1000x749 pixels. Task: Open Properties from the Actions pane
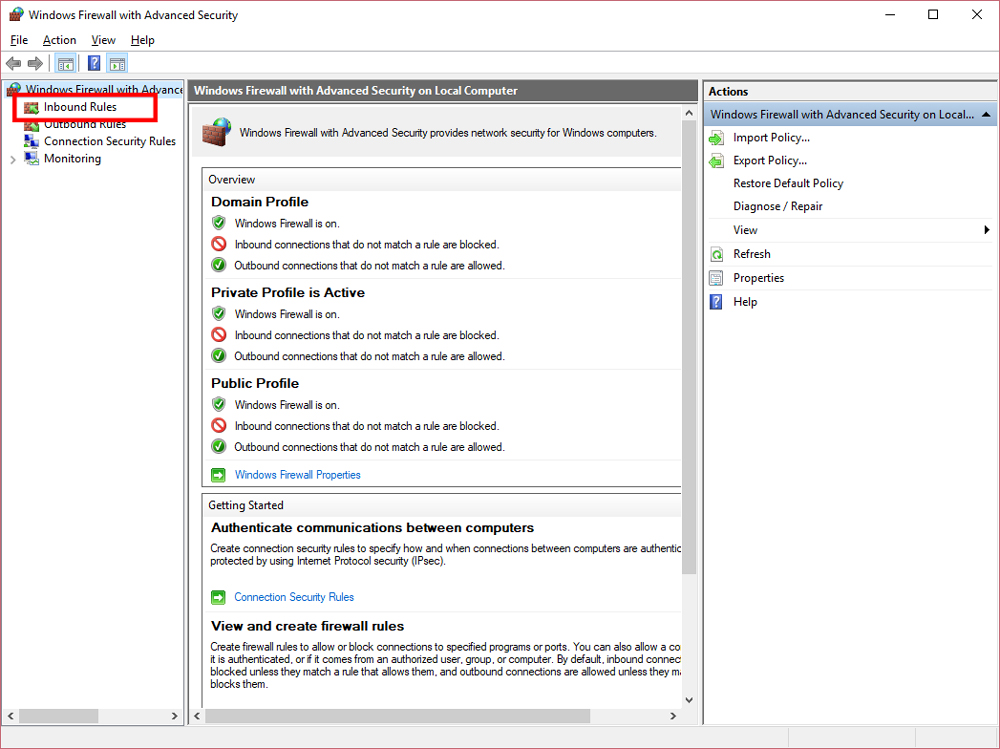(758, 278)
